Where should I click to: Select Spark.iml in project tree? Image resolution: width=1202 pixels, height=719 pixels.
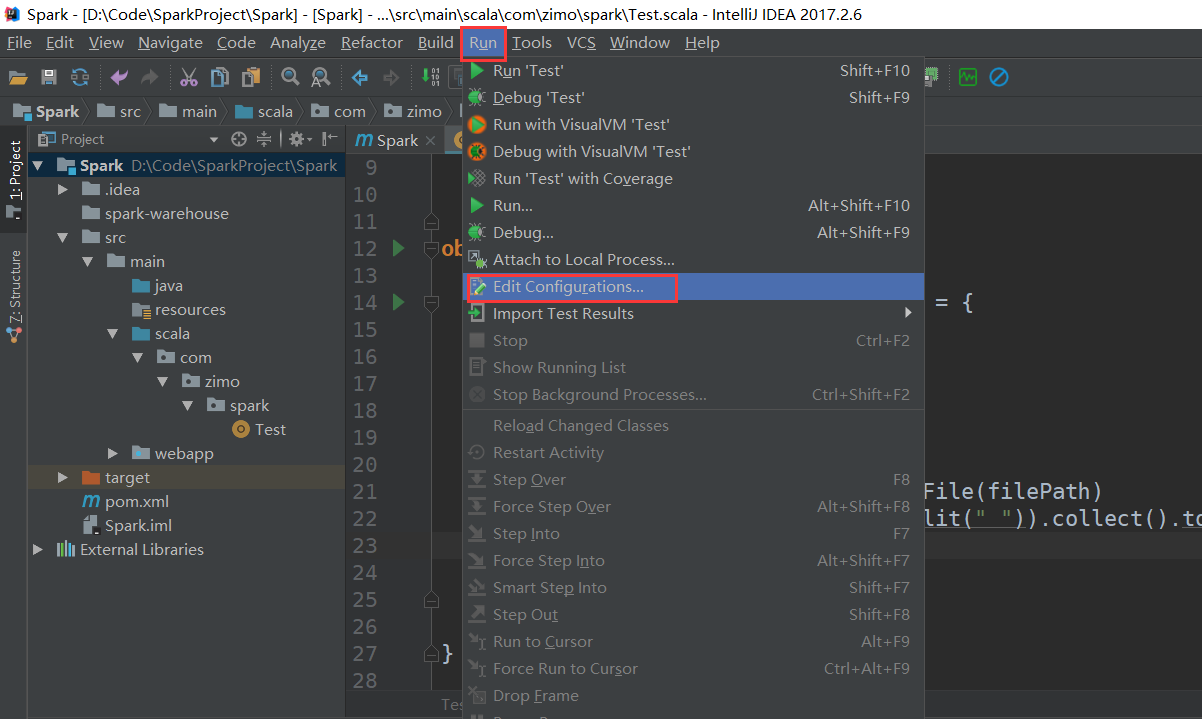click(x=127, y=525)
